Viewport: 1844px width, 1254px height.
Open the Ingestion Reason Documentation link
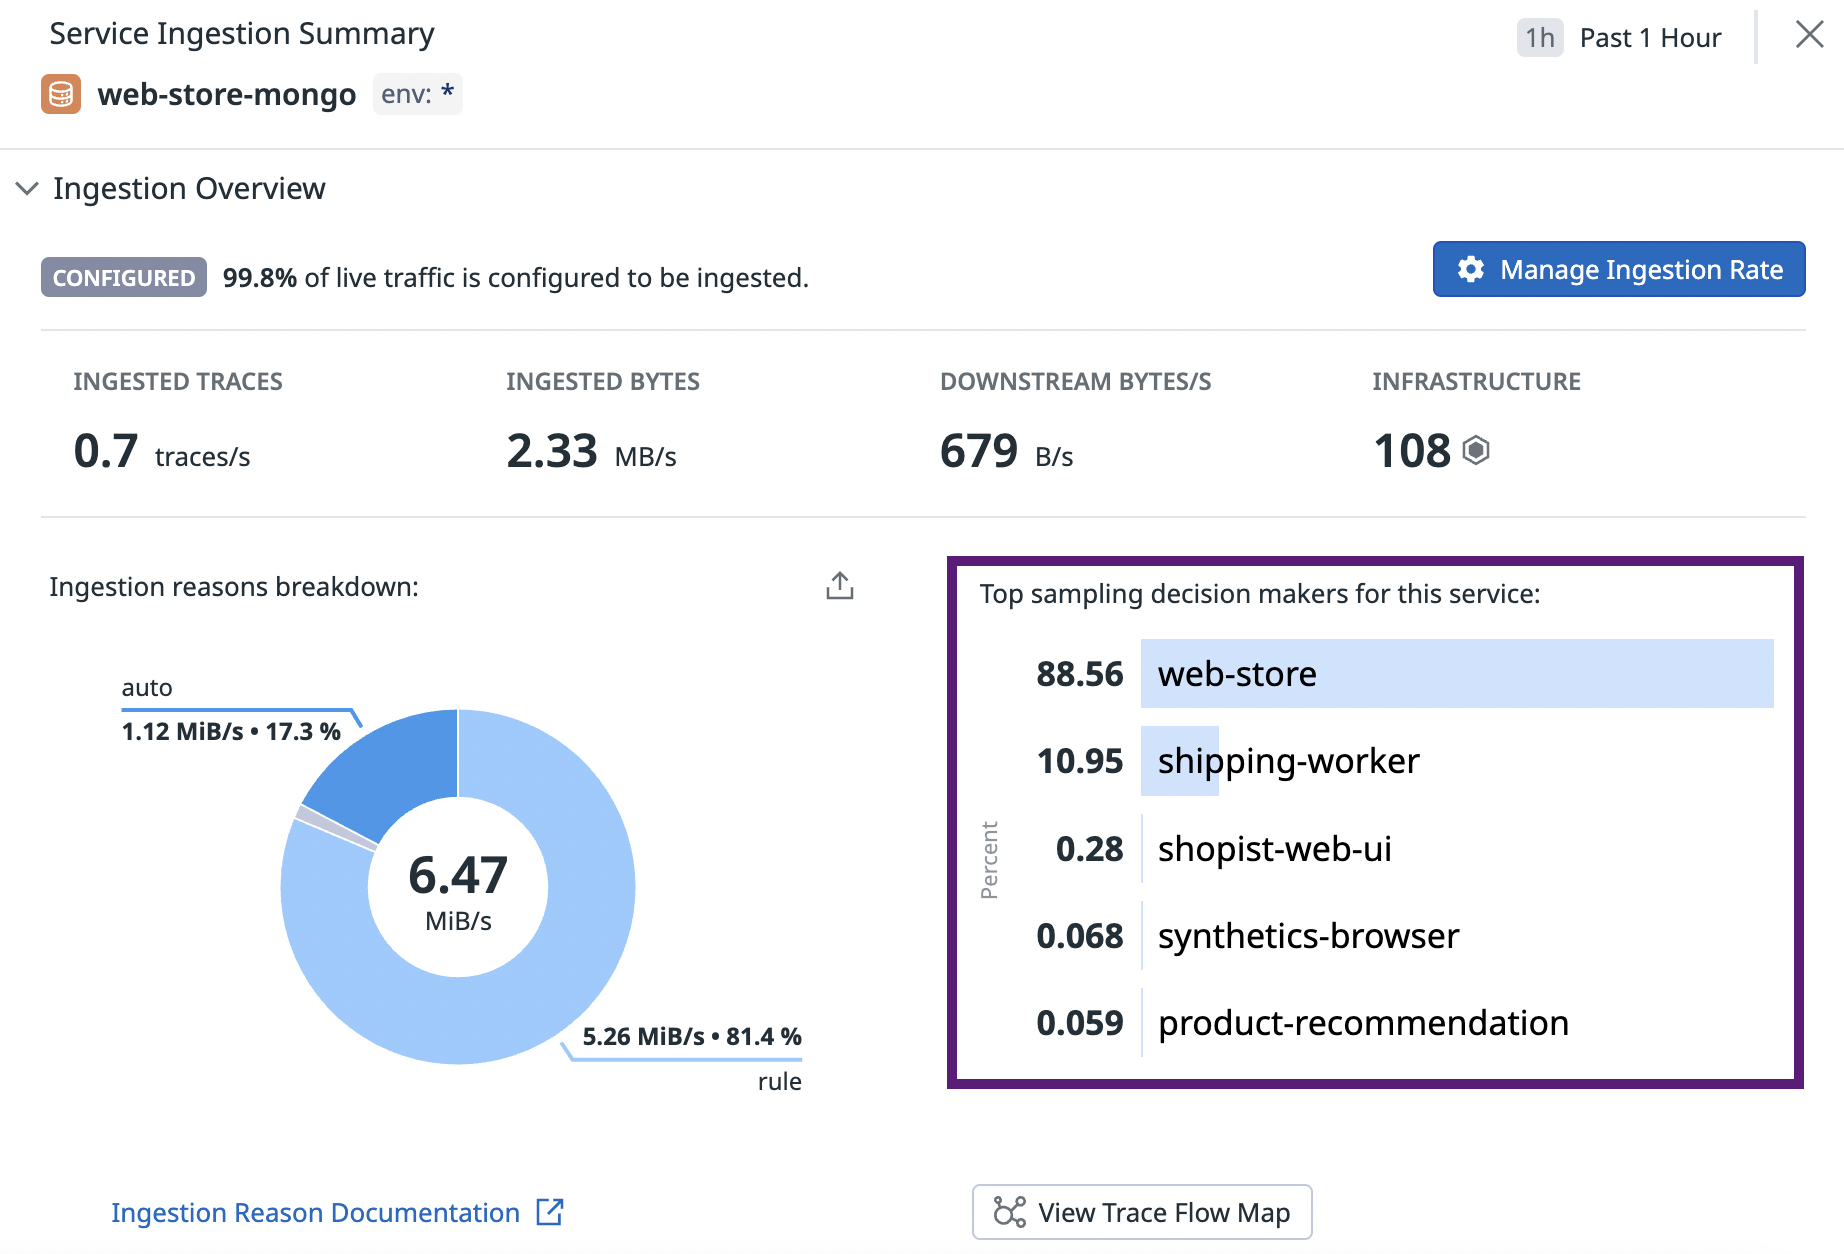[315, 1212]
